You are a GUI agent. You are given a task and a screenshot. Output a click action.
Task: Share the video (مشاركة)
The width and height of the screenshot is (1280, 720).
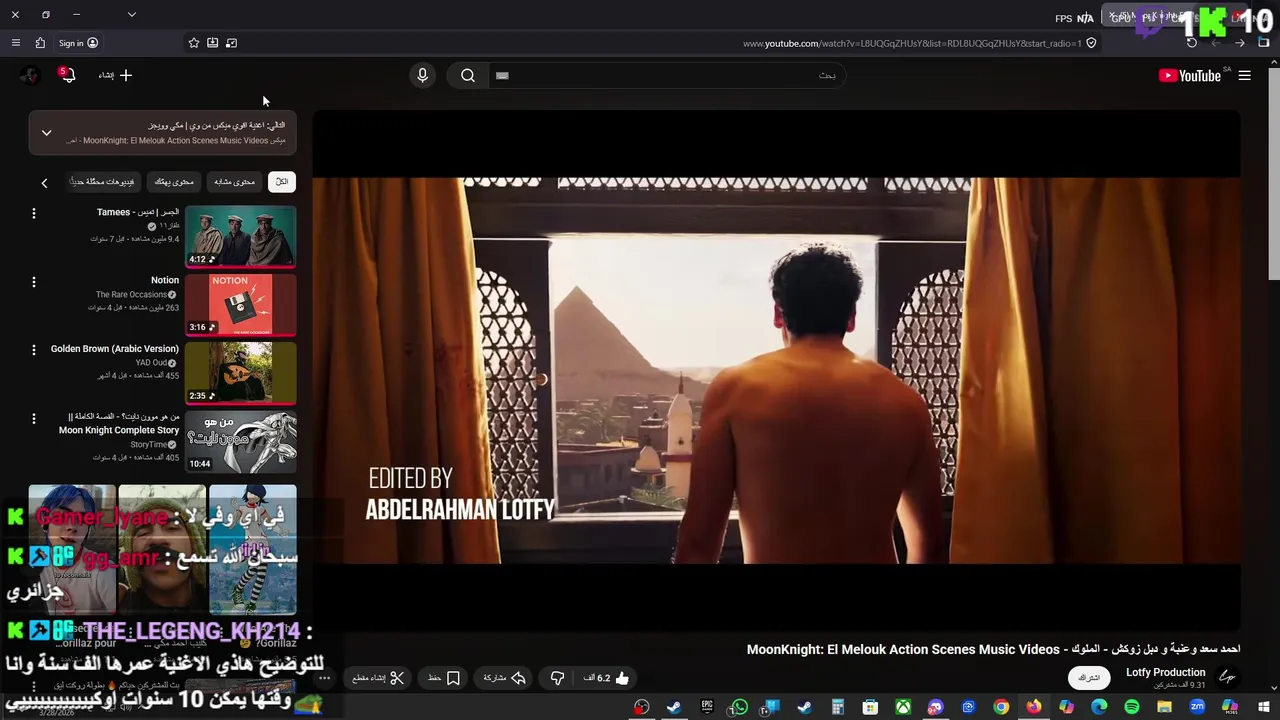click(505, 678)
